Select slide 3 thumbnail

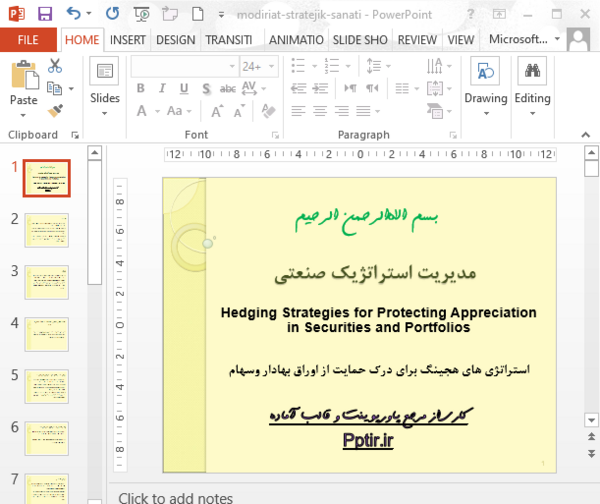(47, 282)
